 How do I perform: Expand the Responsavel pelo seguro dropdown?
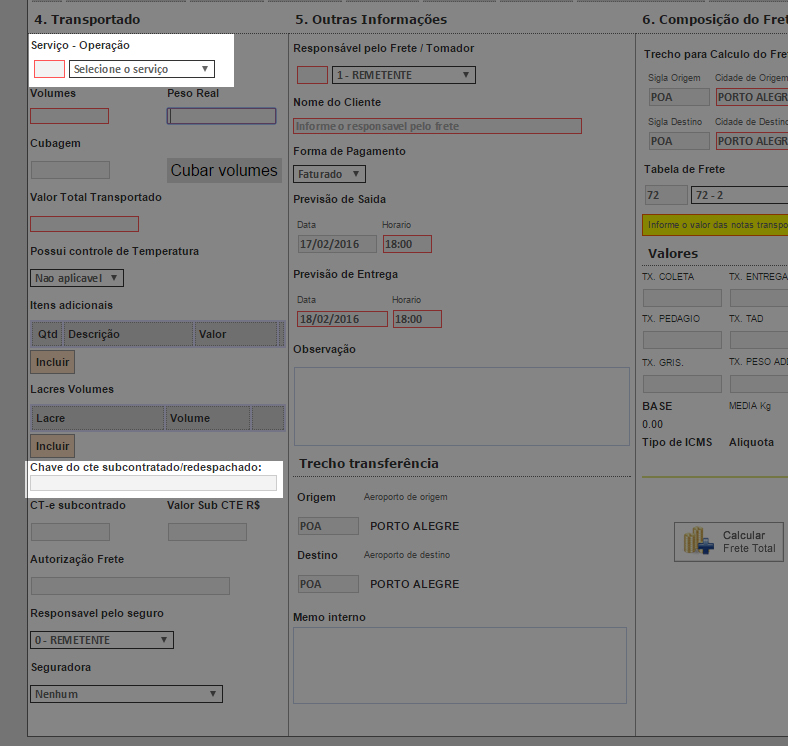(101, 640)
